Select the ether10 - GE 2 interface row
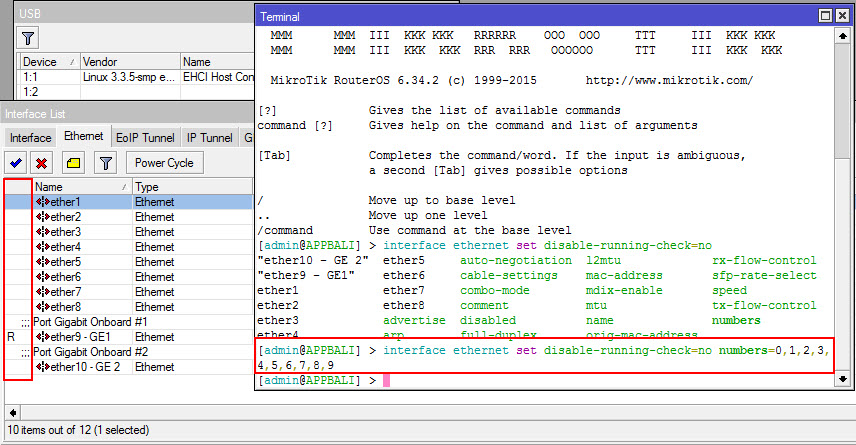856x445 pixels. [x=129, y=367]
